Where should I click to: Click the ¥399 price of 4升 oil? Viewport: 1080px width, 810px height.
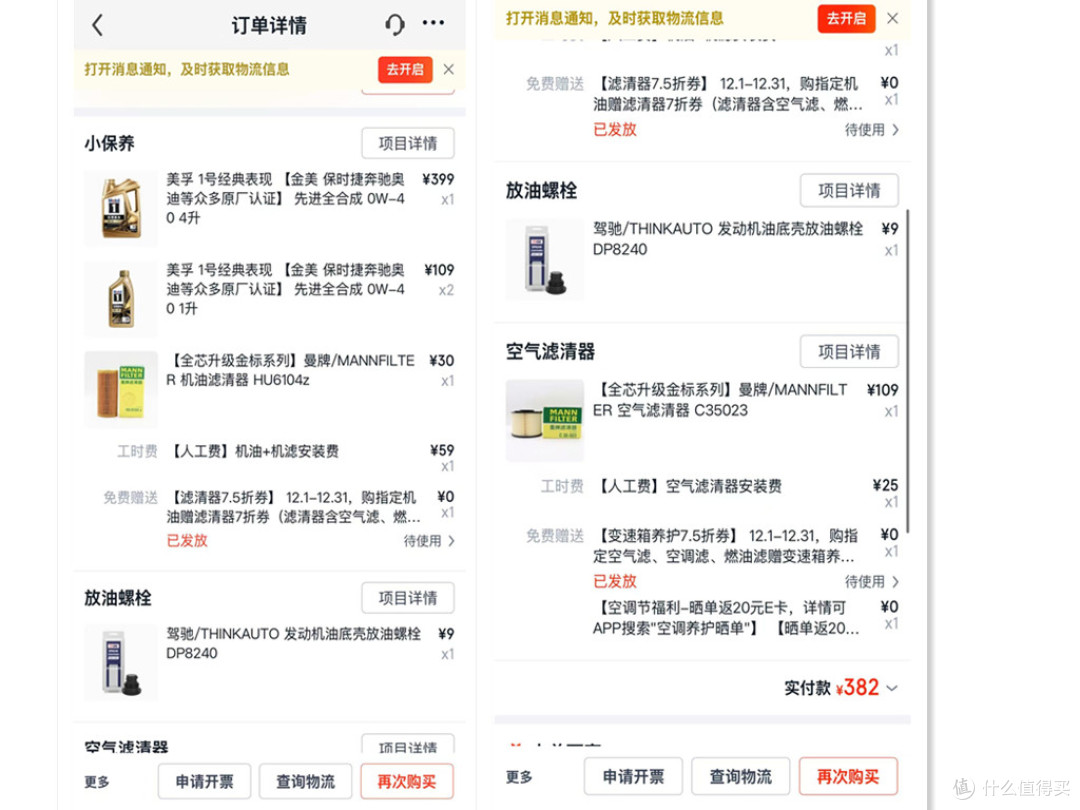coord(438,180)
